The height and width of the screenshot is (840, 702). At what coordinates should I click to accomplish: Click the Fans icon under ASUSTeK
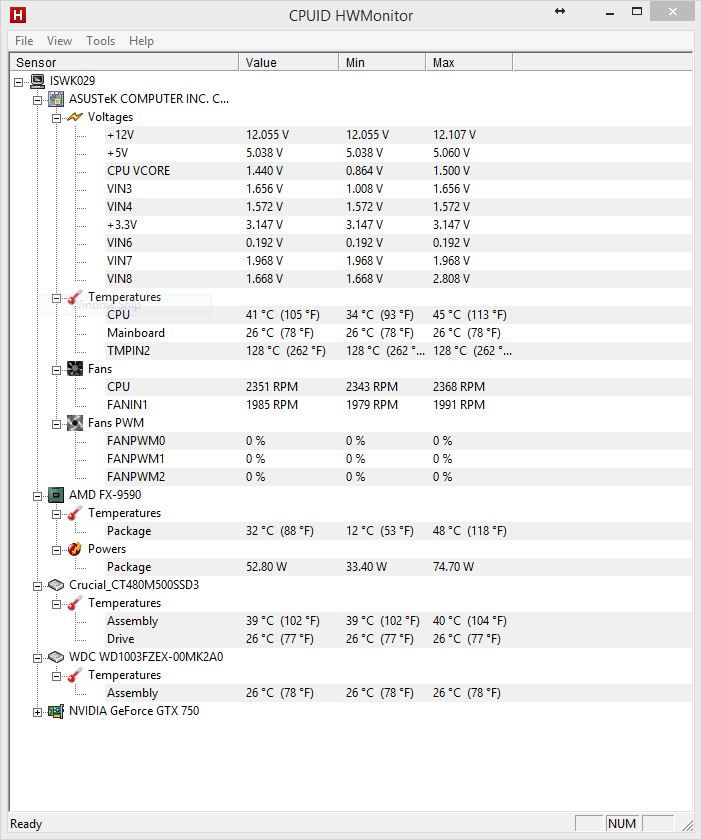coord(75,369)
